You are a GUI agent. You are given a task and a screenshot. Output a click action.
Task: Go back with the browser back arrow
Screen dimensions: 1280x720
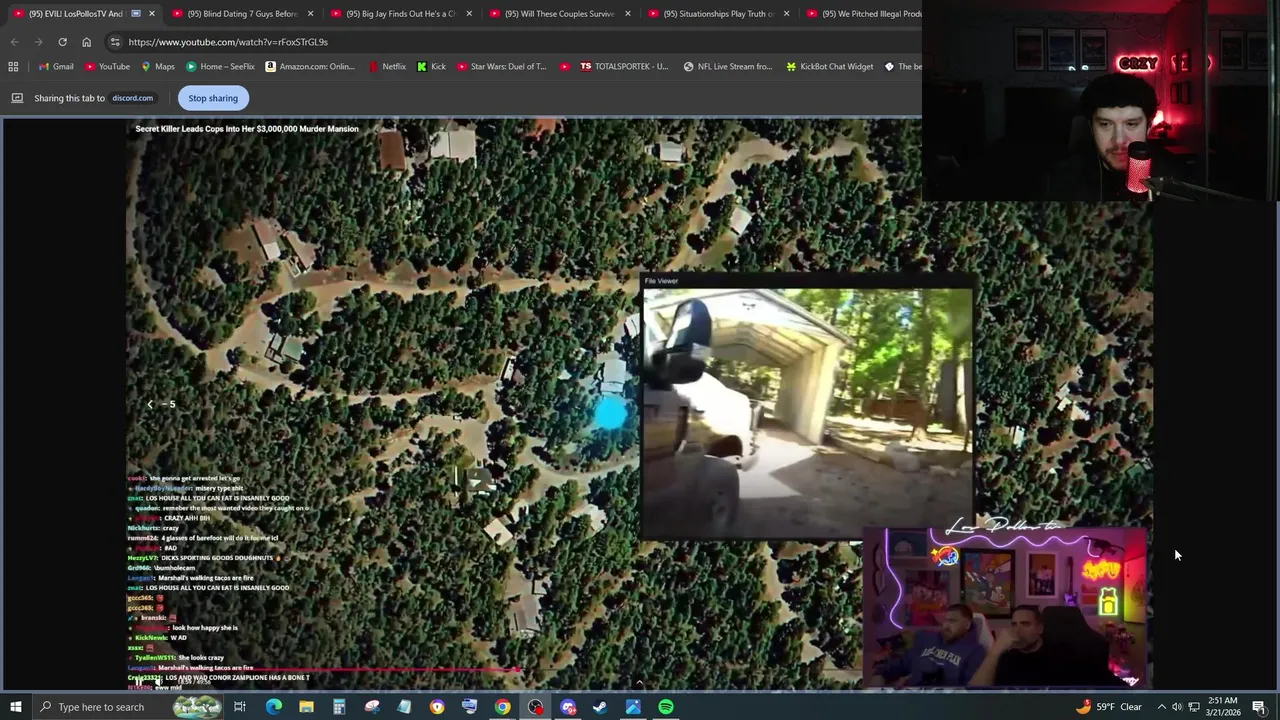[x=14, y=42]
